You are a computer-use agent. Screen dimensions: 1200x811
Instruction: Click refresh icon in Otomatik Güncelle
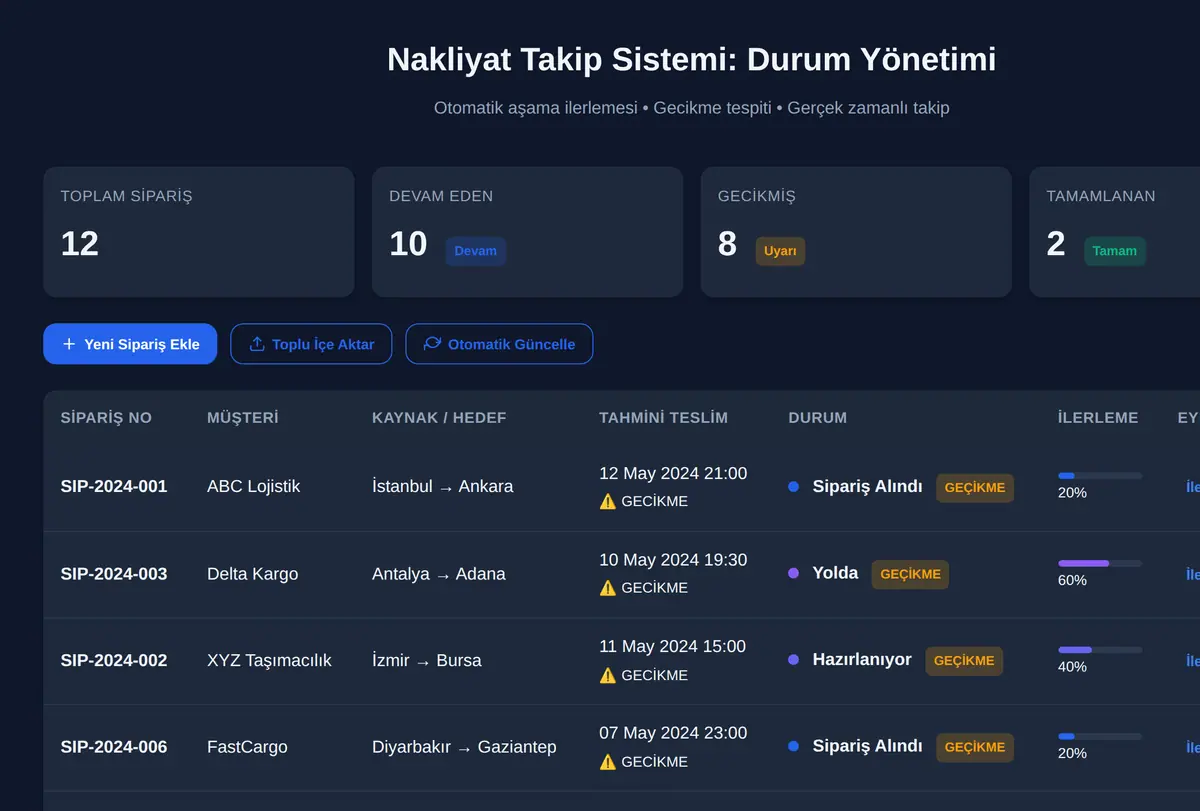coord(432,343)
